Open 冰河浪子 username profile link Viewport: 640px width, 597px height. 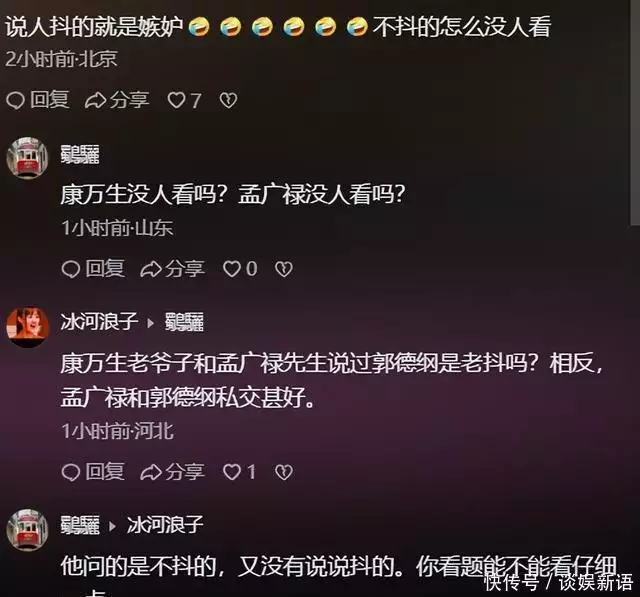[99, 322]
